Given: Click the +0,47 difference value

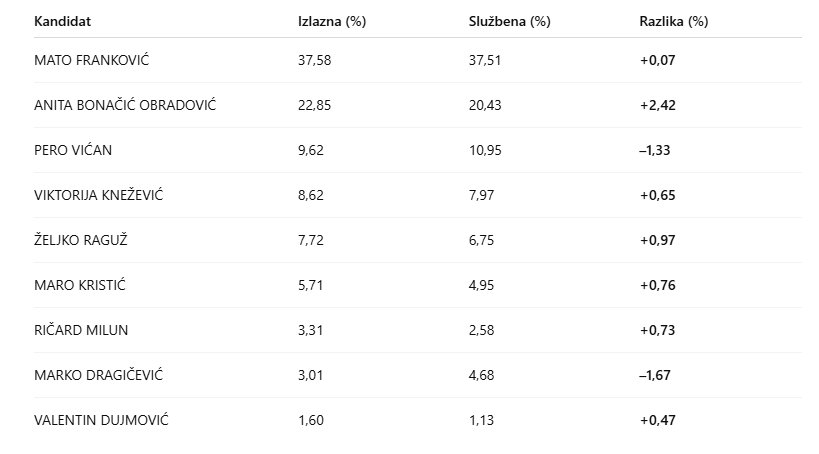Looking at the screenshot, I should click(x=658, y=420).
